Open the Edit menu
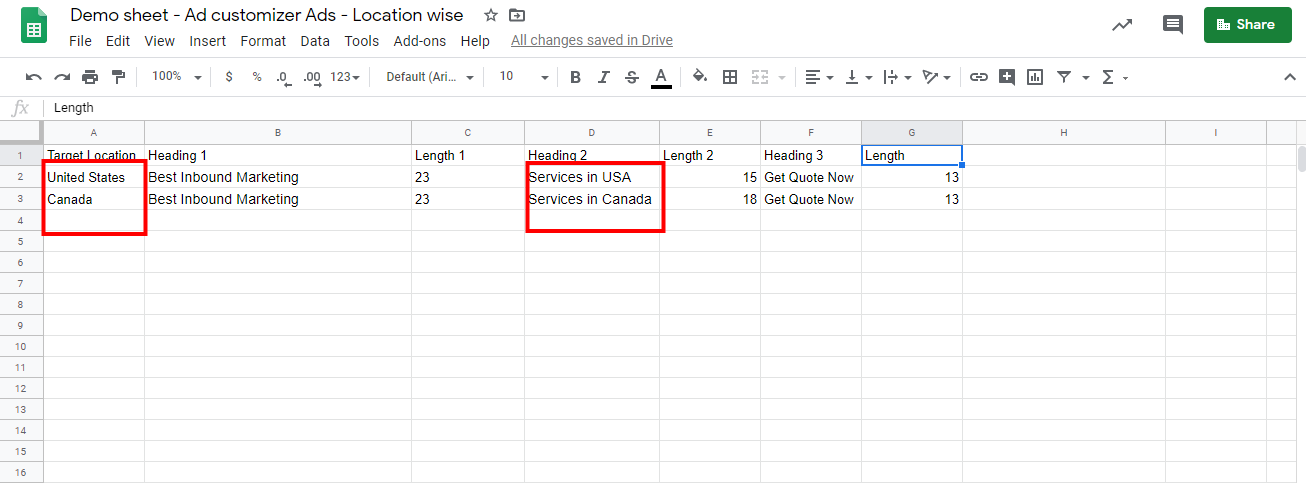1306x483 pixels. [118, 41]
